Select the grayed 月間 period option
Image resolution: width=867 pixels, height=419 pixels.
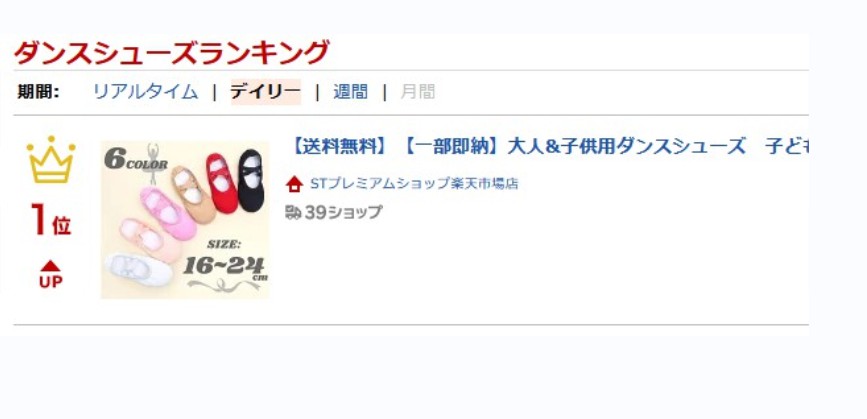click(417, 92)
